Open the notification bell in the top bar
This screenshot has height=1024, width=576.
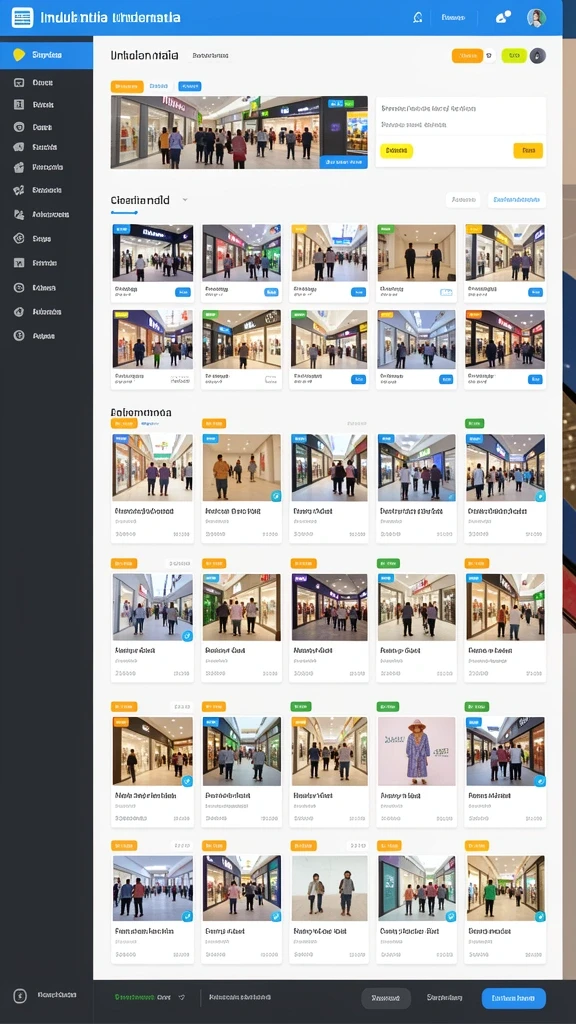coord(418,18)
